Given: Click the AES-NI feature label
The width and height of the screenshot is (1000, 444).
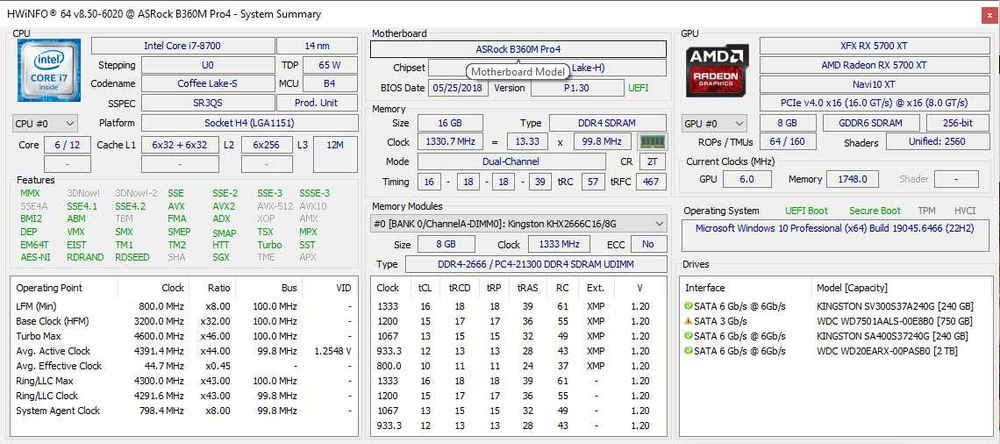Looking at the screenshot, I should click(x=35, y=258).
